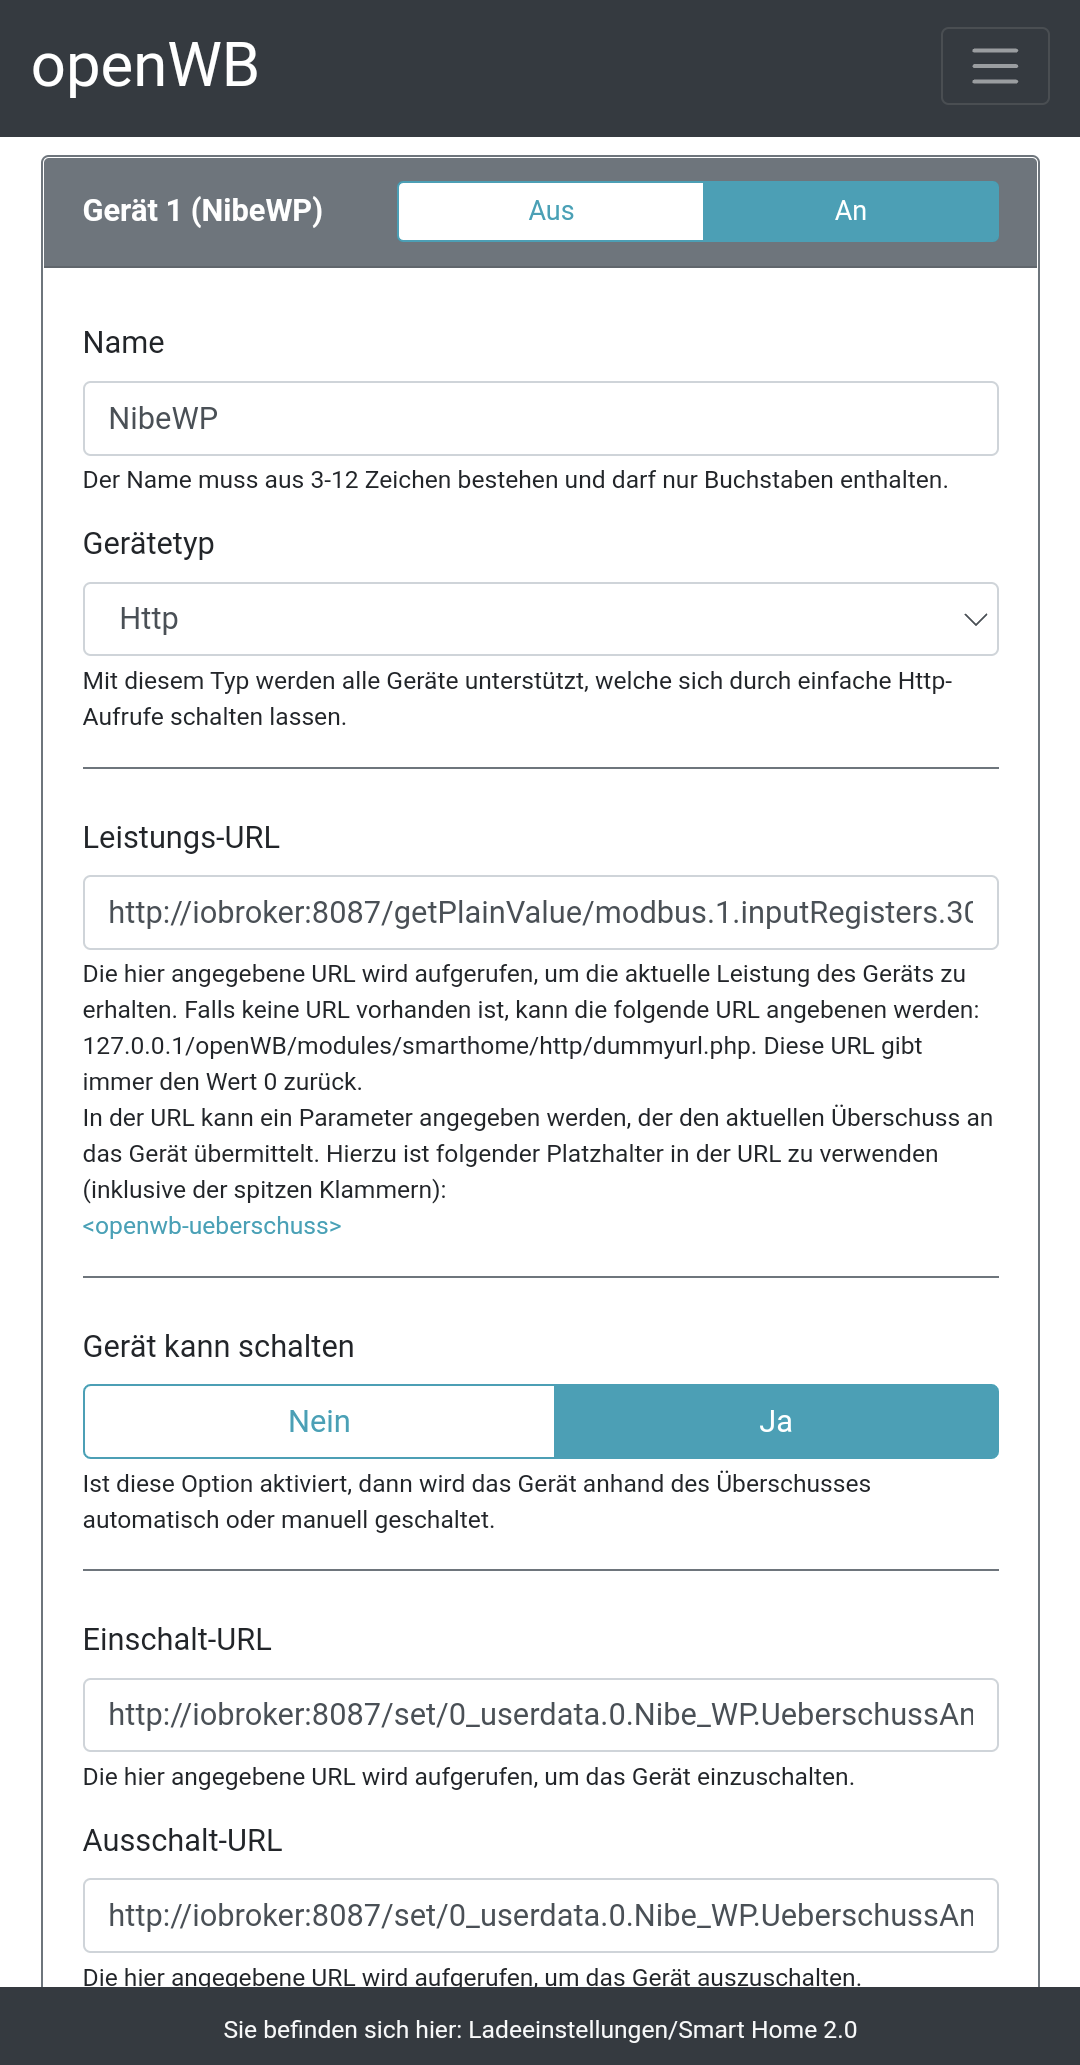Switch Gerät 1 to An
Screen dimensions: 1080x2065
click(x=850, y=211)
